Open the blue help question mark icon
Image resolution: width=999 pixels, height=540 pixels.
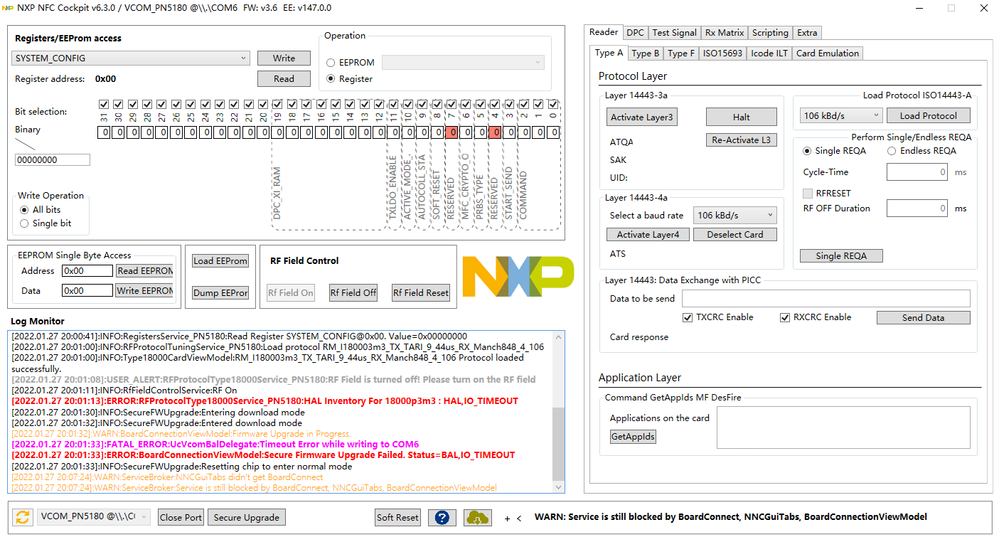(x=442, y=518)
